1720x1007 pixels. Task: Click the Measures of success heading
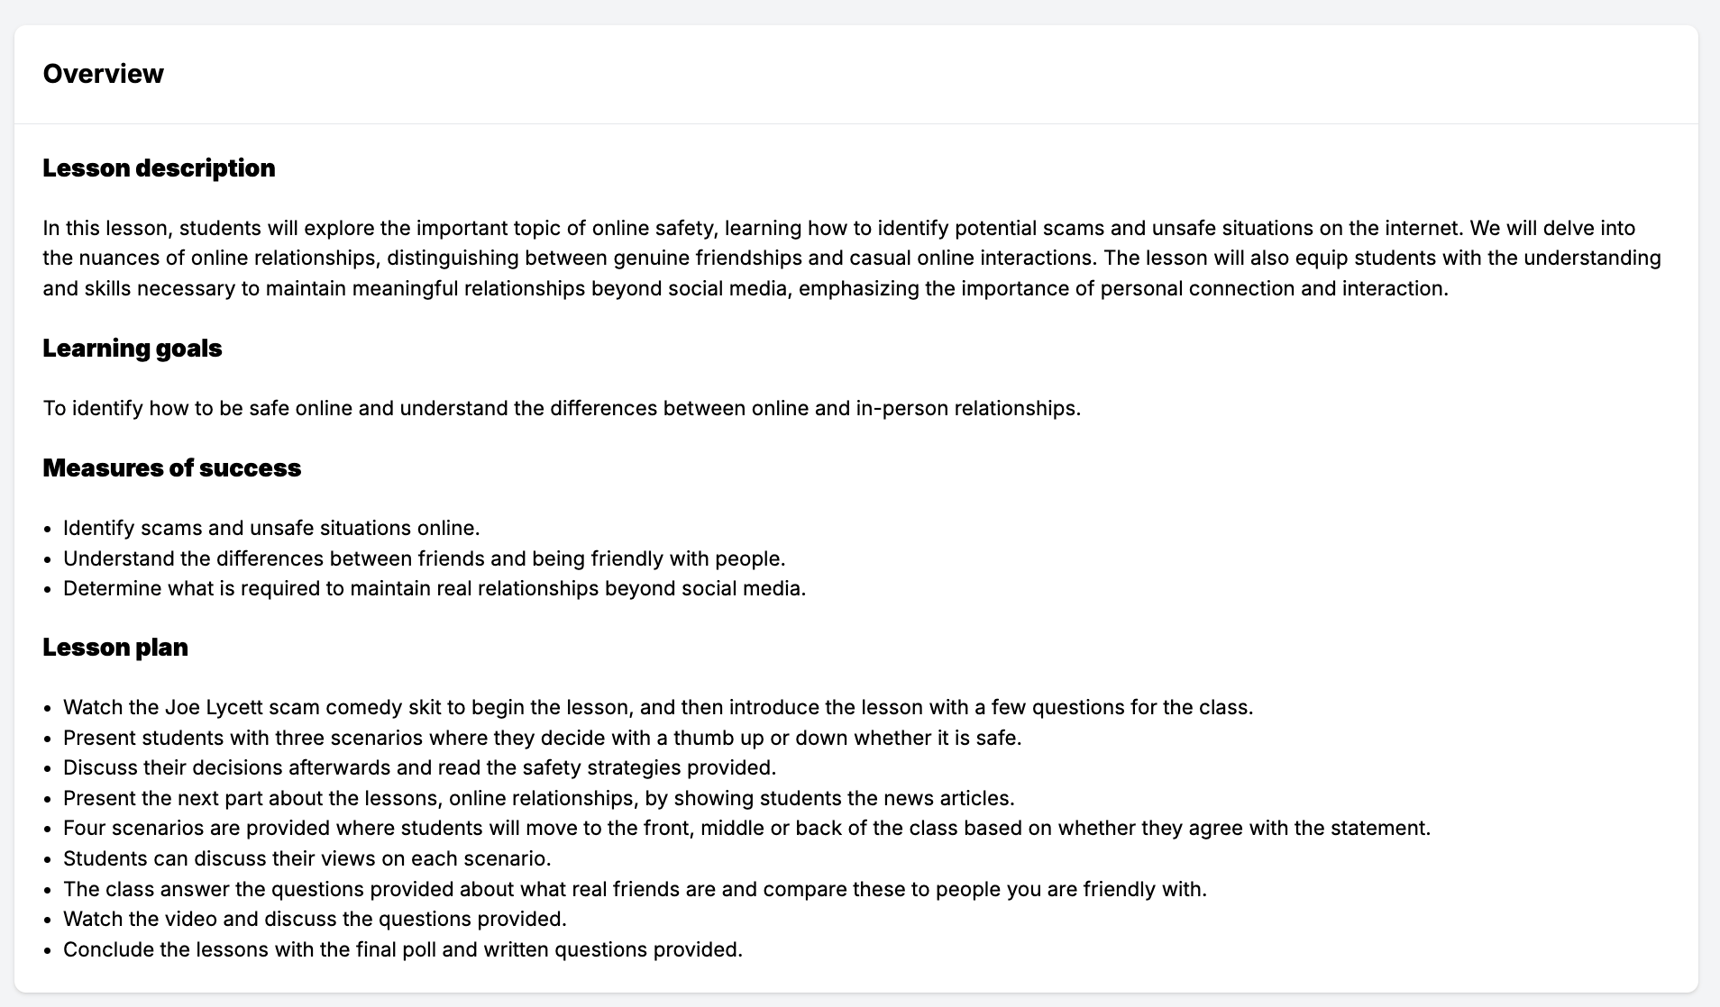(x=171, y=468)
